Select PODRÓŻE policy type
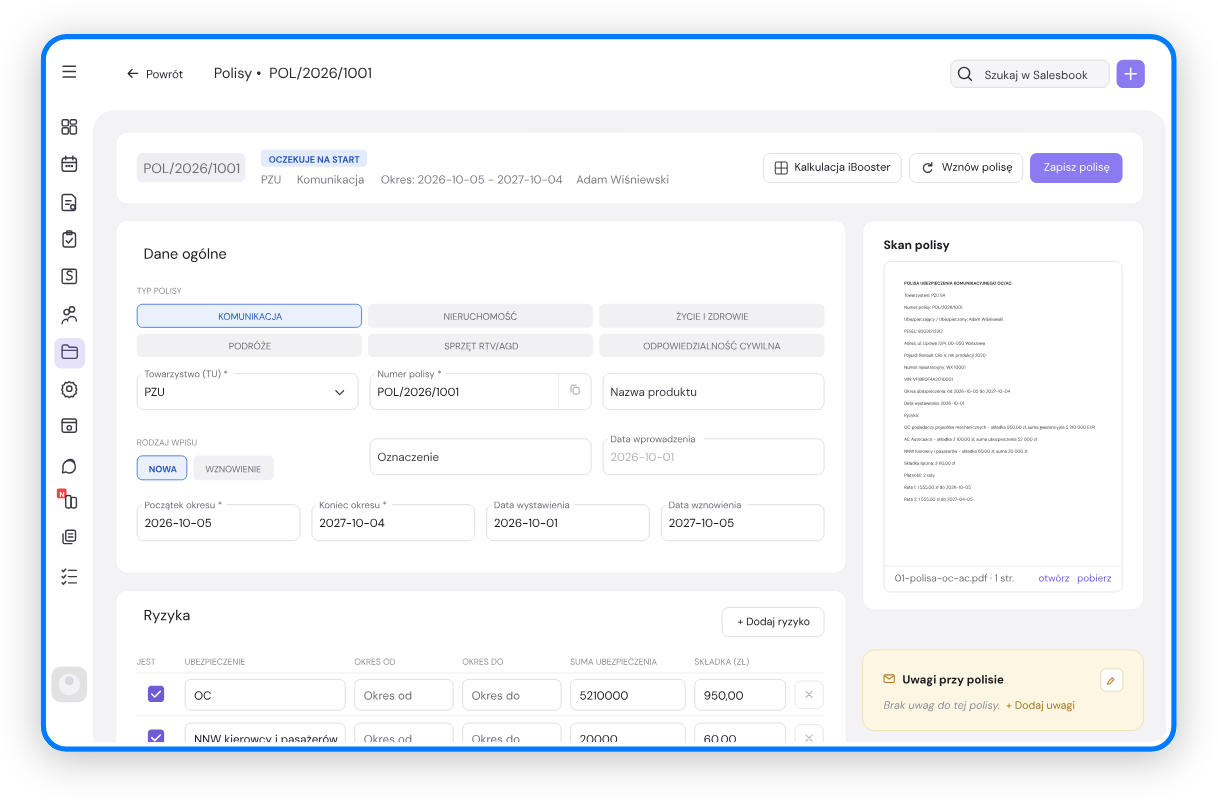Image resolution: width=1218 pixels, height=800 pixels. coord(249,346)
